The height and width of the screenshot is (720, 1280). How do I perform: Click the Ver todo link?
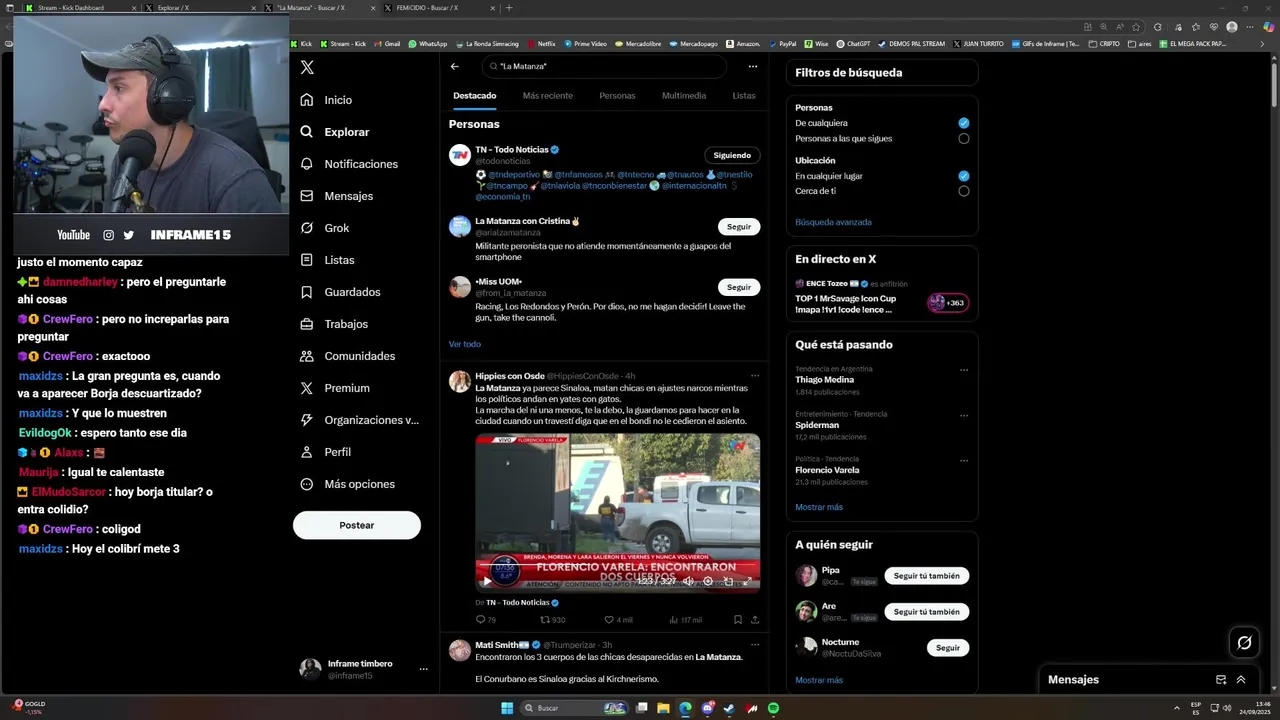pyautogui.click(x=465, y=344)
